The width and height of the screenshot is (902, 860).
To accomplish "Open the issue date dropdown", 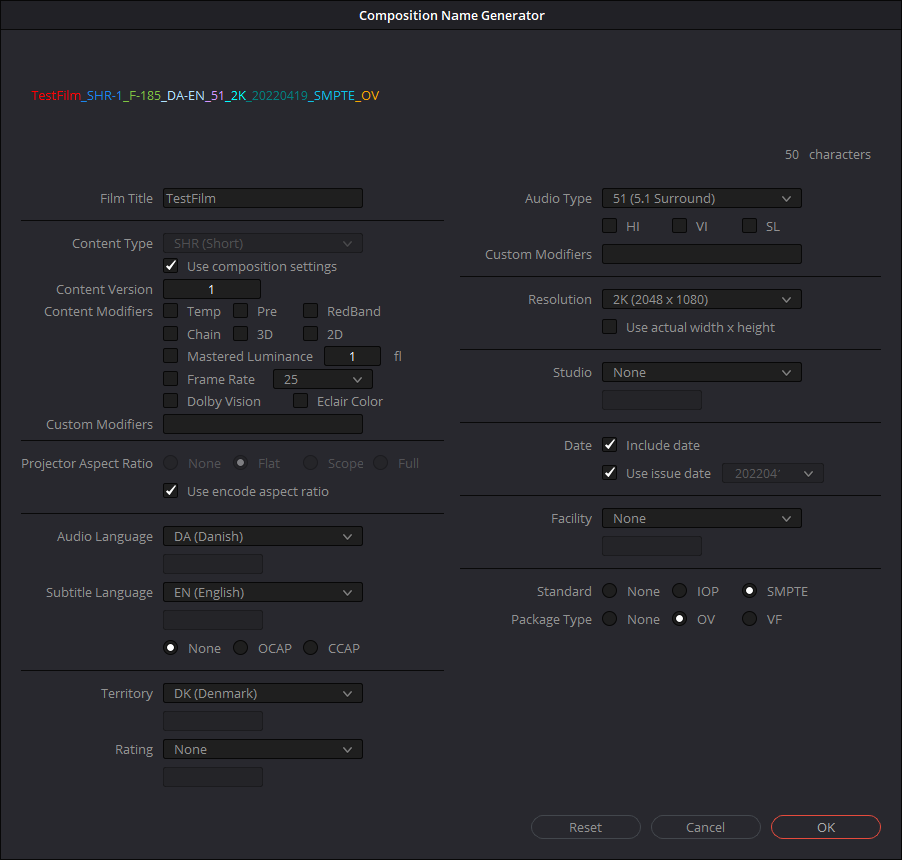I will (773, 473).
